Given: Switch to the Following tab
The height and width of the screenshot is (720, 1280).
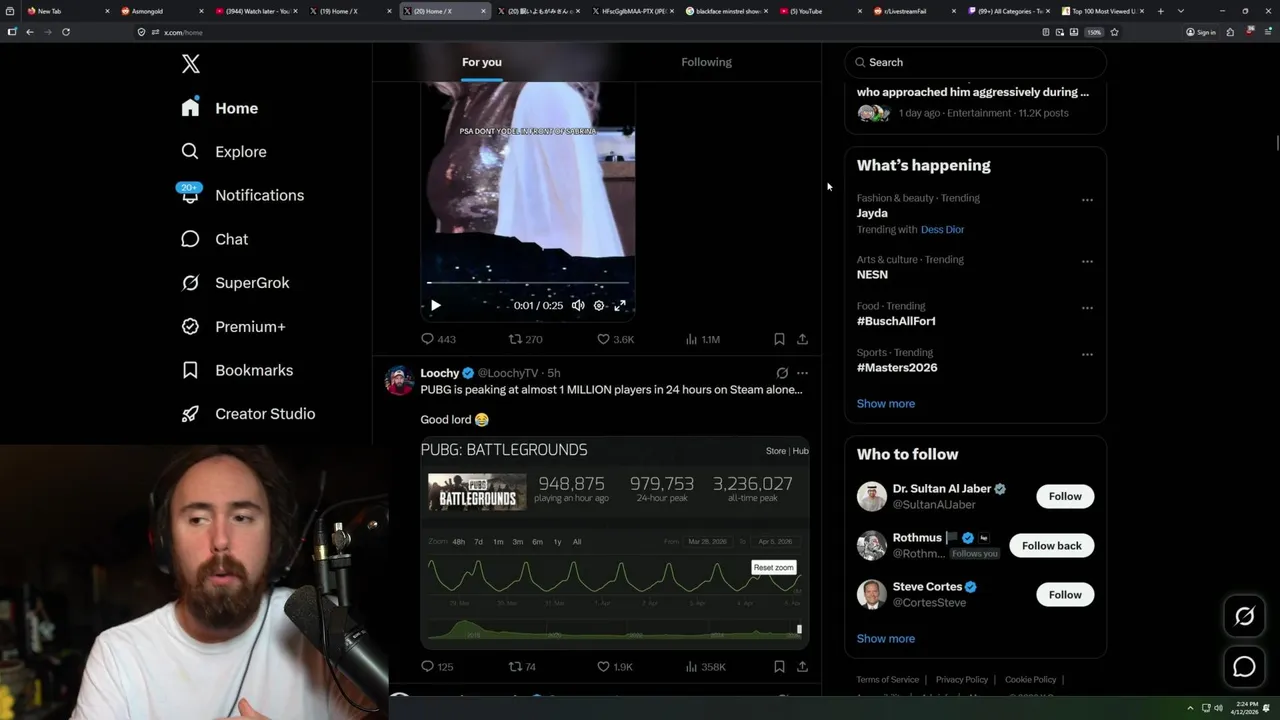Looking at the screenshot, I should click(x=707, y=62).
